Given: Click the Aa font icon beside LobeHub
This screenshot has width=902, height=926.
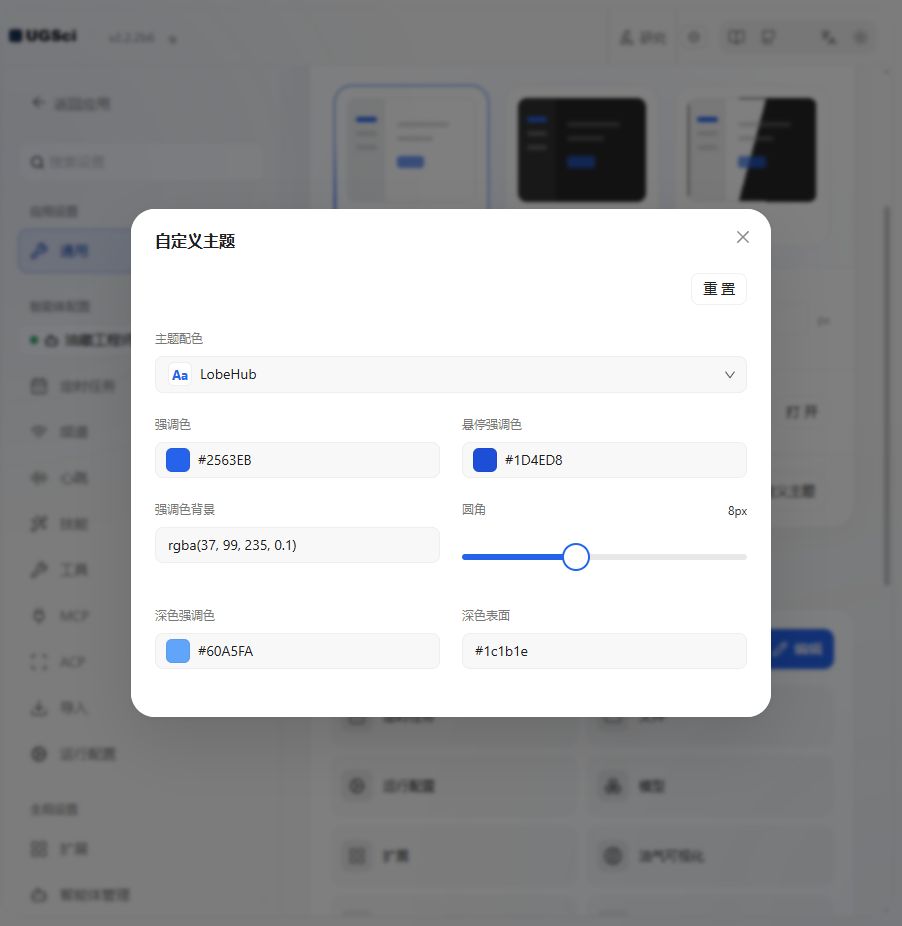Looking at the screenshot, I should point(180,374).
